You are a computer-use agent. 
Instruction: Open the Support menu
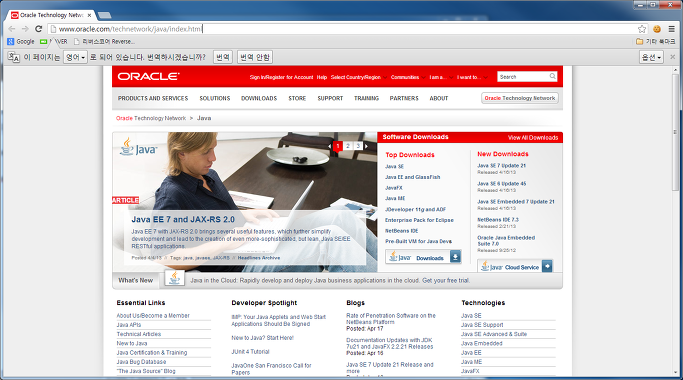[x=330, y=98]
